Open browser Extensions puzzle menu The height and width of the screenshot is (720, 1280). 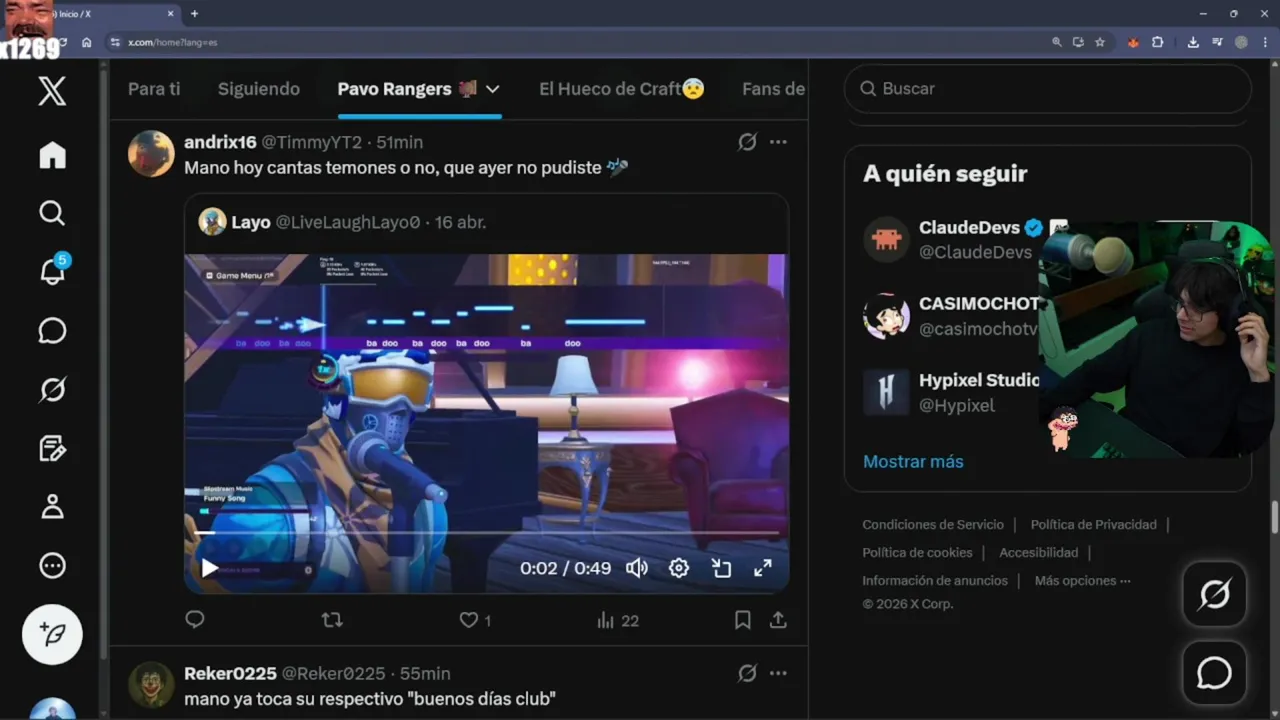pyautogui.click(x=1157, y=42)
